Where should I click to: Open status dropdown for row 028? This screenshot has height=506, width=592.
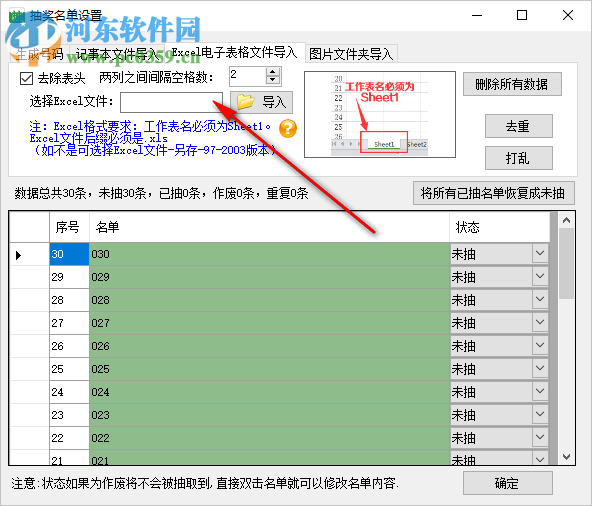click(x=540, y=300)
